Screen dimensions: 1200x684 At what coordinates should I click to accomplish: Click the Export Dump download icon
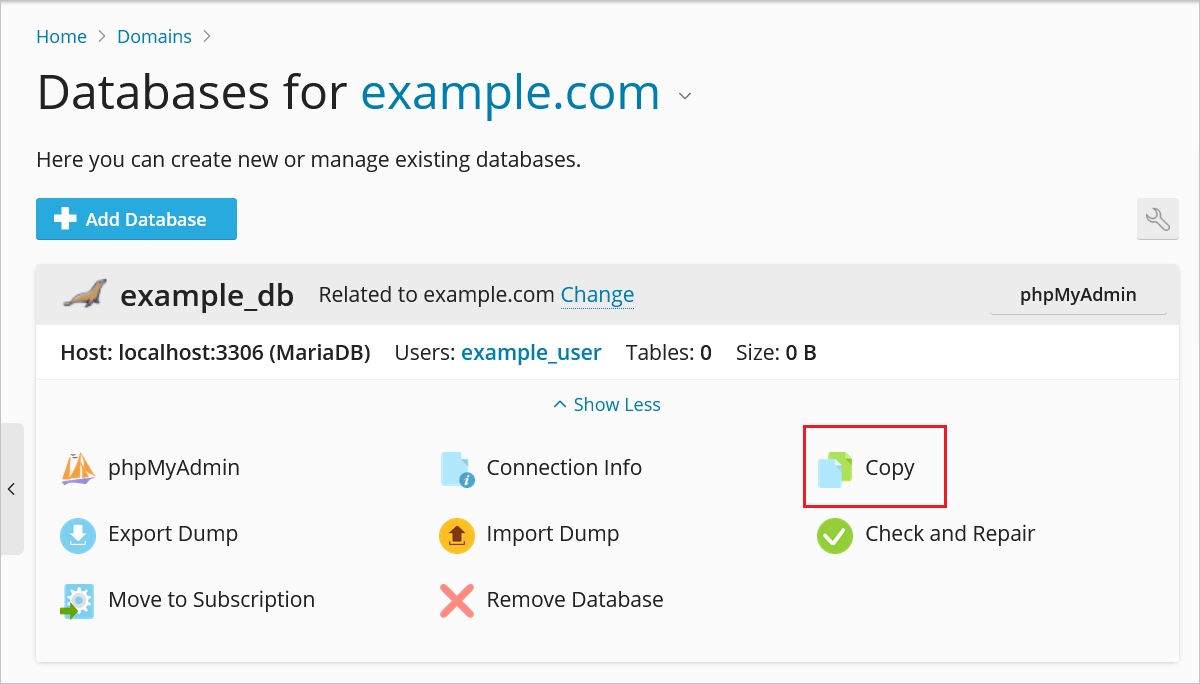pos(78,535)
